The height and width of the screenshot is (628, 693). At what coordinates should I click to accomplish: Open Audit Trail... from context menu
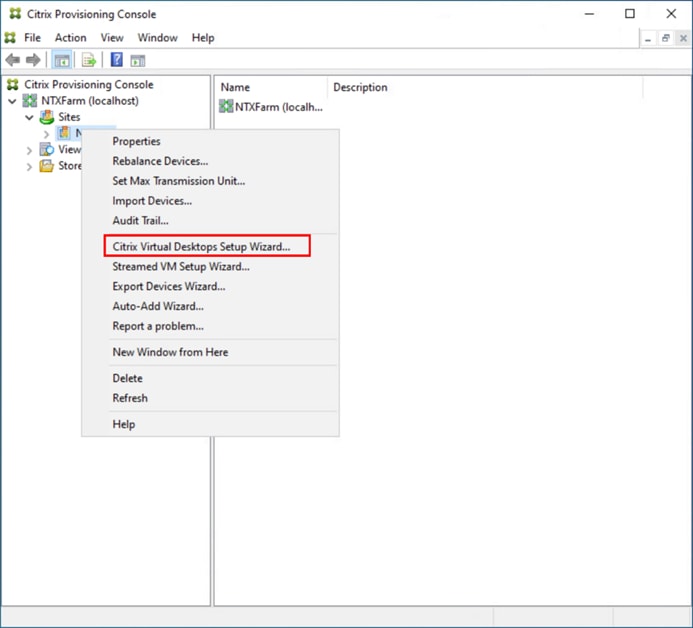click(x=210, y=221)
